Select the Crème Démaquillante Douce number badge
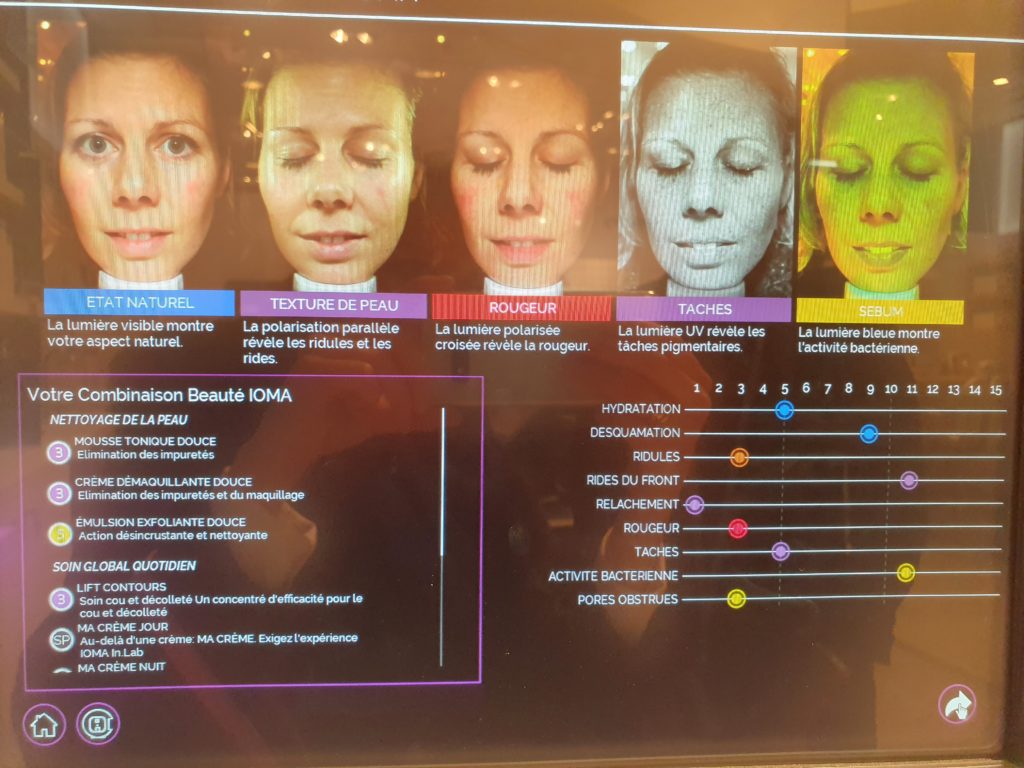The height and width of the screenshot is (768, 1024). (x=59, y=493)
